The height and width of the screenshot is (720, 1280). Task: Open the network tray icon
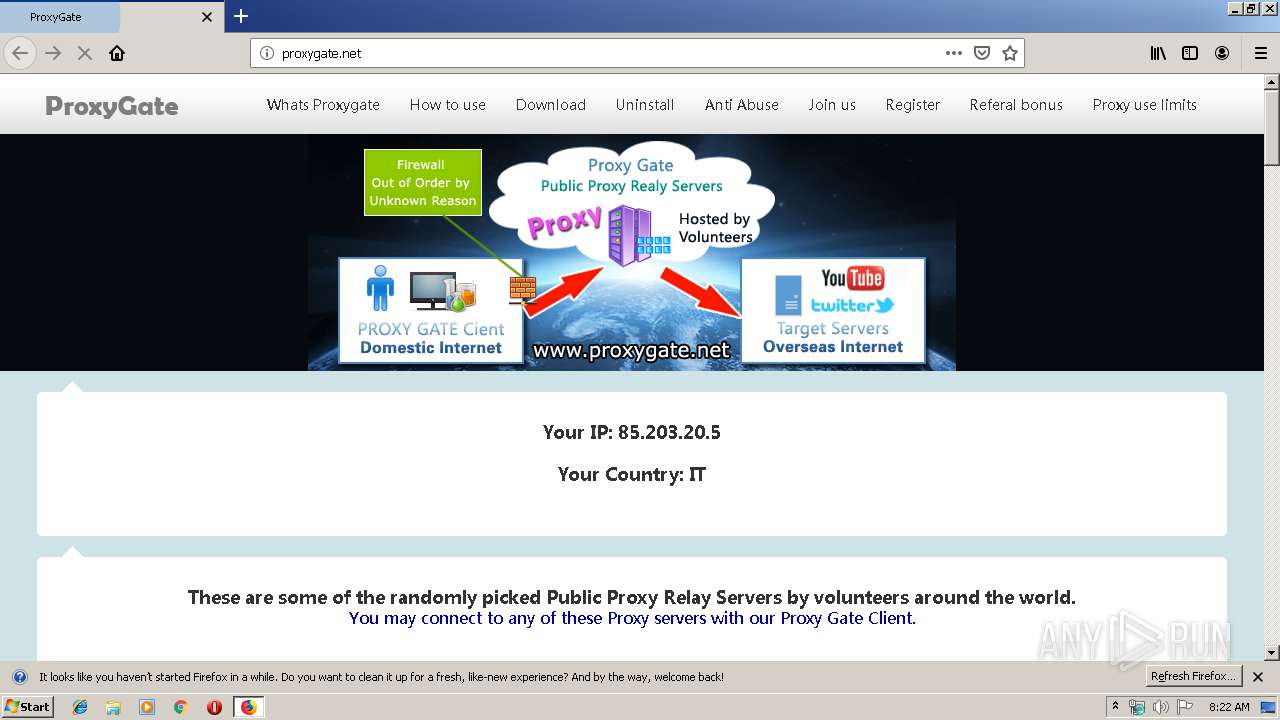point(1137,707)
